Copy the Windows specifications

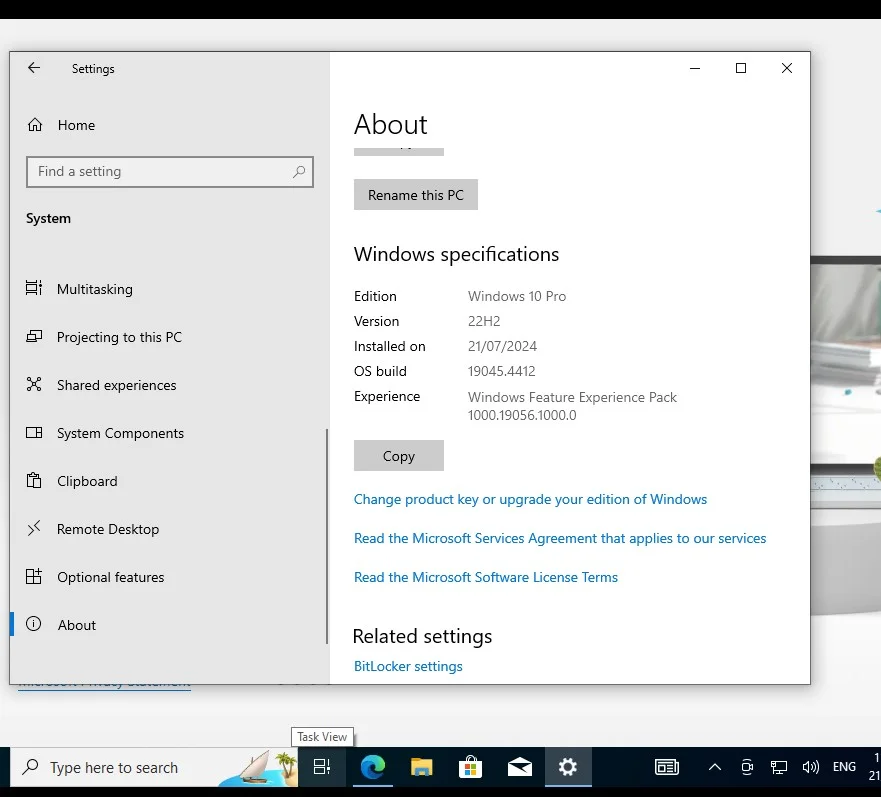pyautogui.click(x=399, y=456)
